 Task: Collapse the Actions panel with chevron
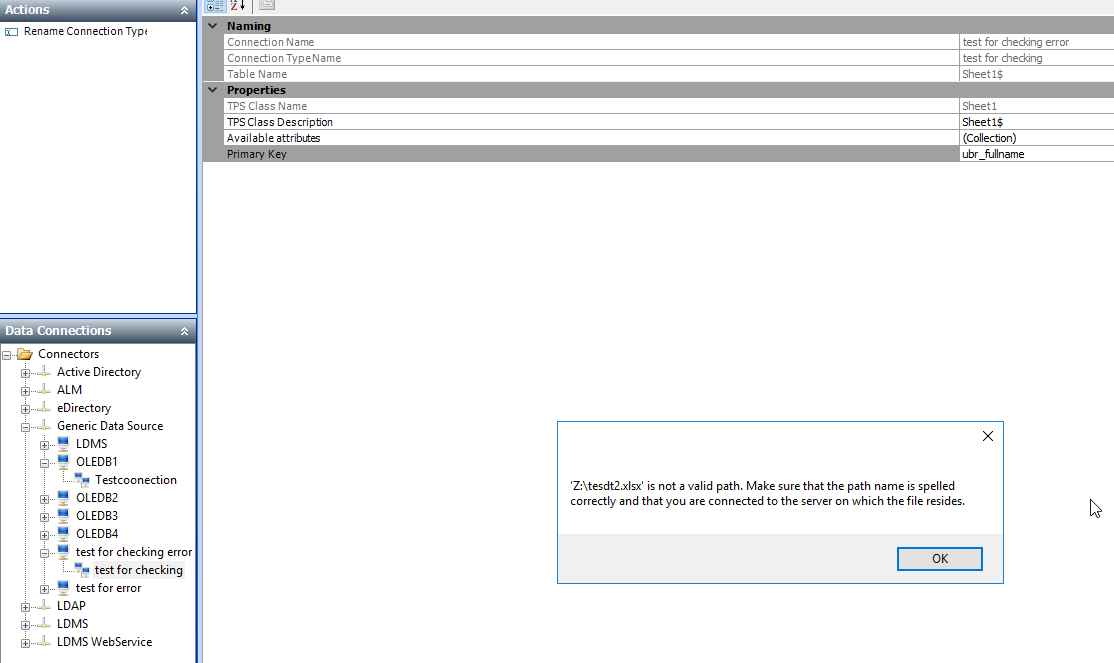184,10
